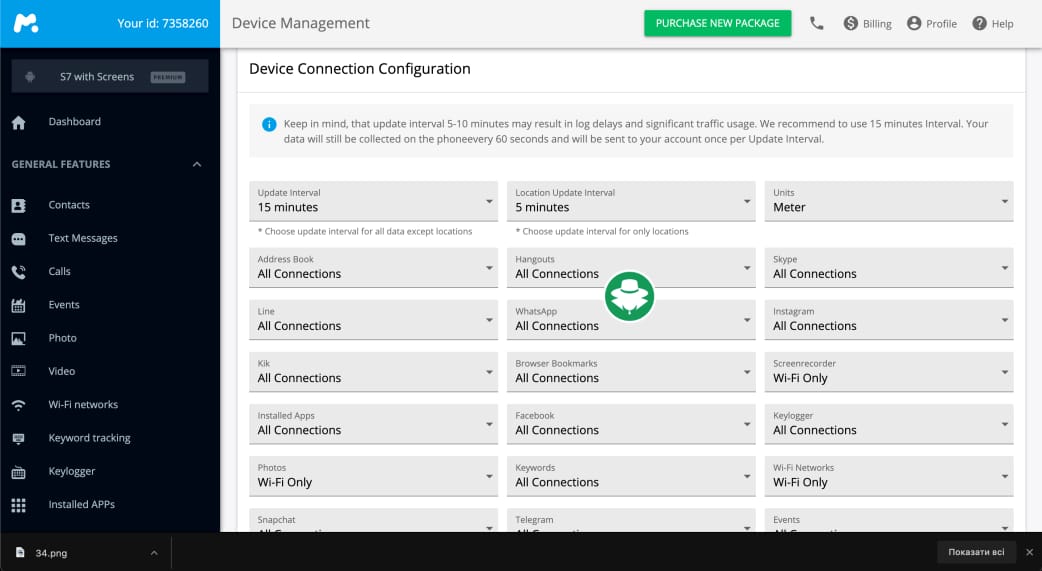The width and height of the screenshot is (1042, 571).
Task: Open Dashboard from the sidebar
Action: click(74, 122)
